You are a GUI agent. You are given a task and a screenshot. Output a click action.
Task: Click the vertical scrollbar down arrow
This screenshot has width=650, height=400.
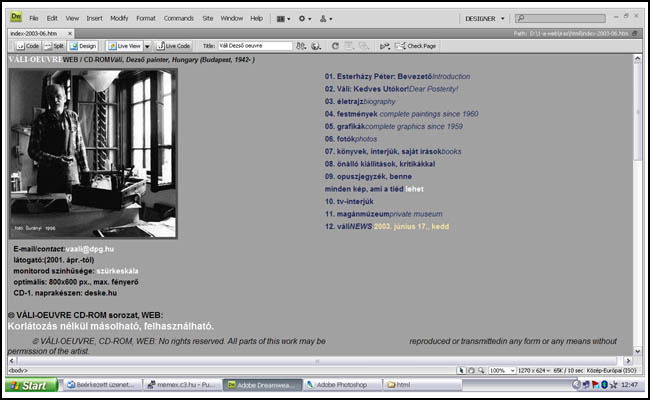click(x=638, y=351)
